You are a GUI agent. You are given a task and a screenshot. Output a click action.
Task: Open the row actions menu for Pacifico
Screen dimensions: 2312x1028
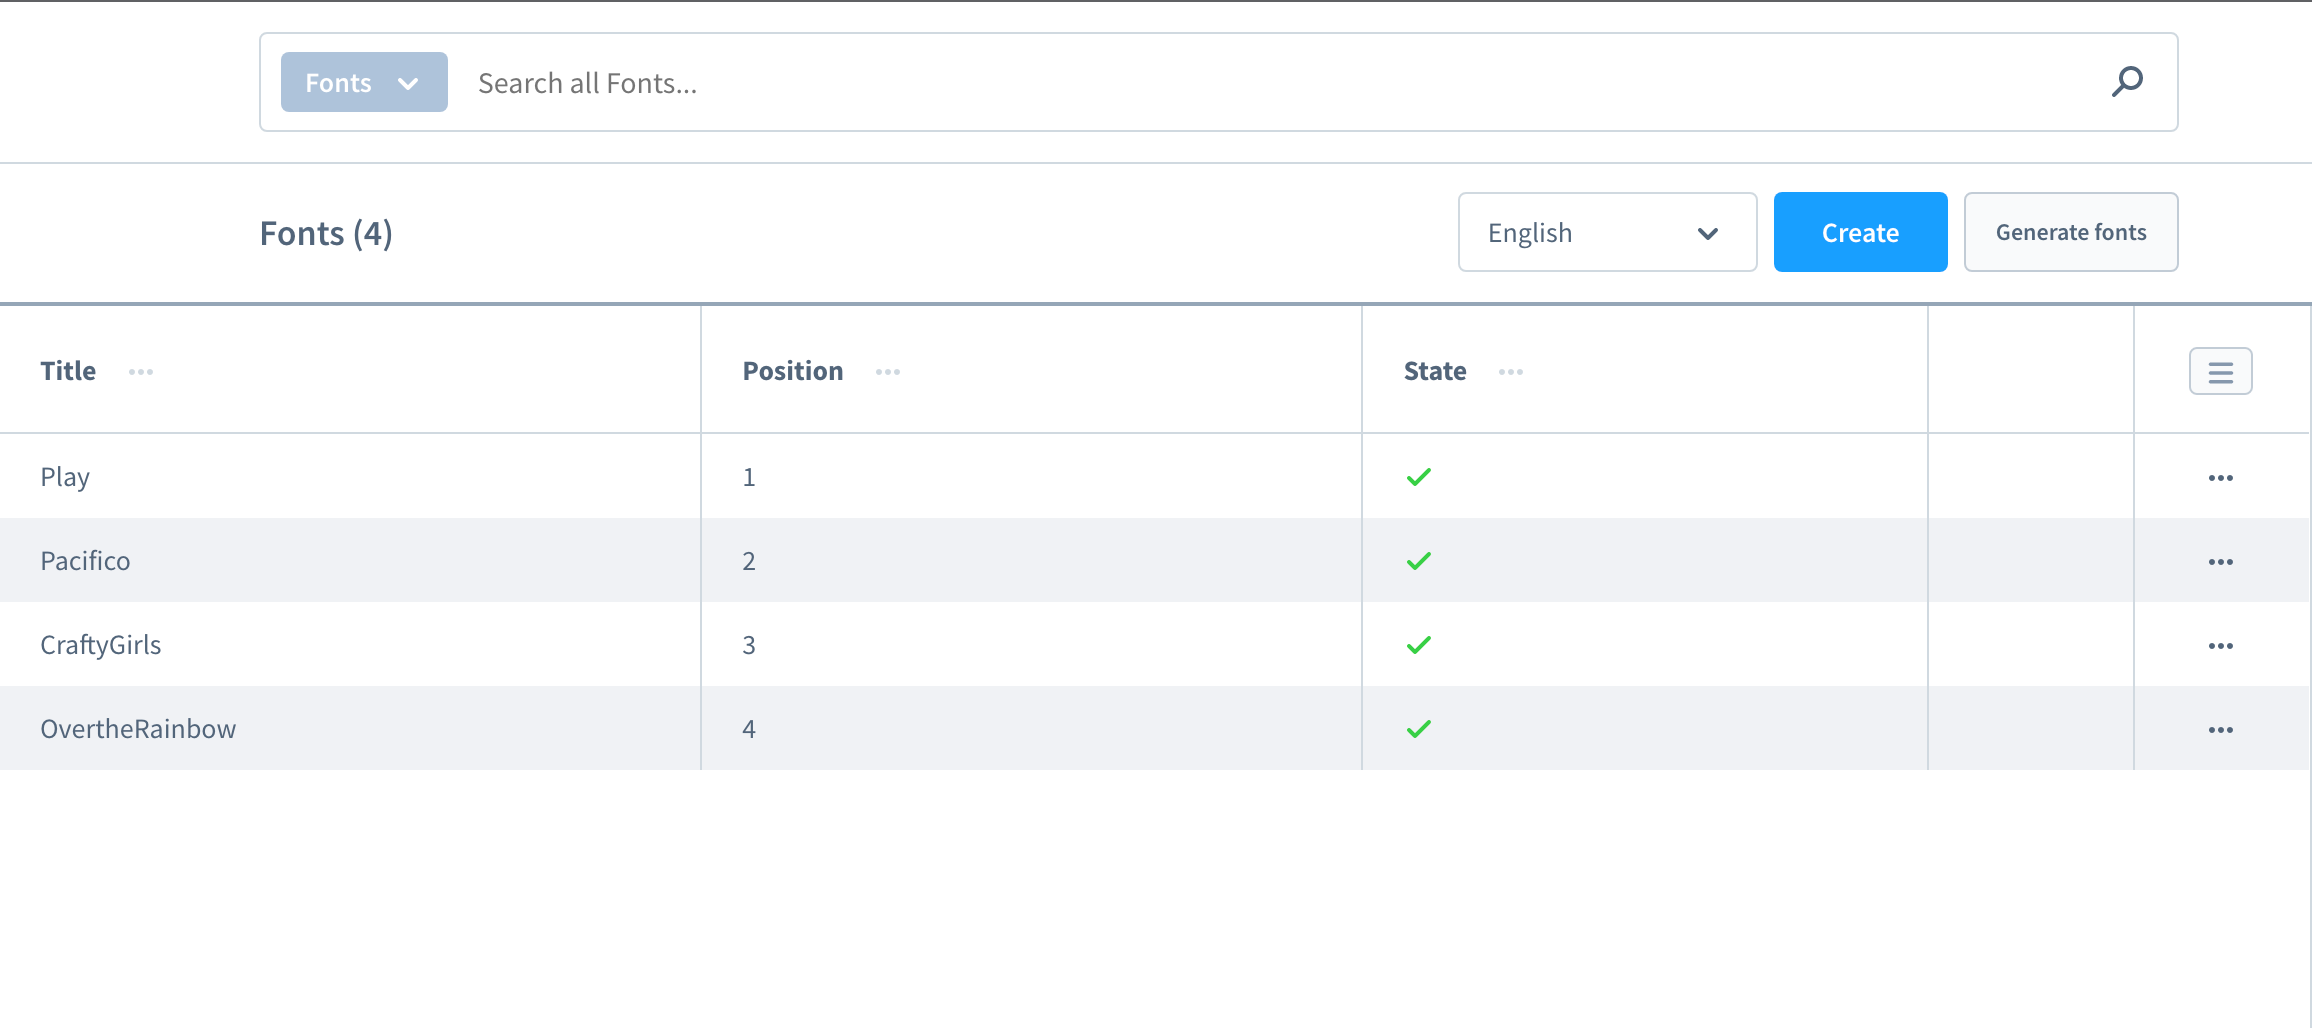click(x=2220, y=562)
